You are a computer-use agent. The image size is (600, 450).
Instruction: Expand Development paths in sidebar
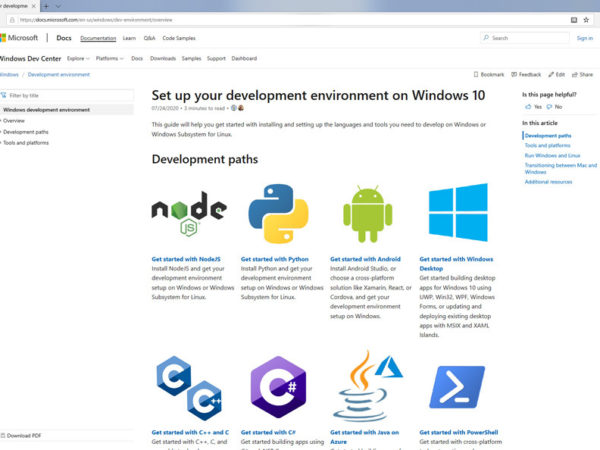[25, 131]
